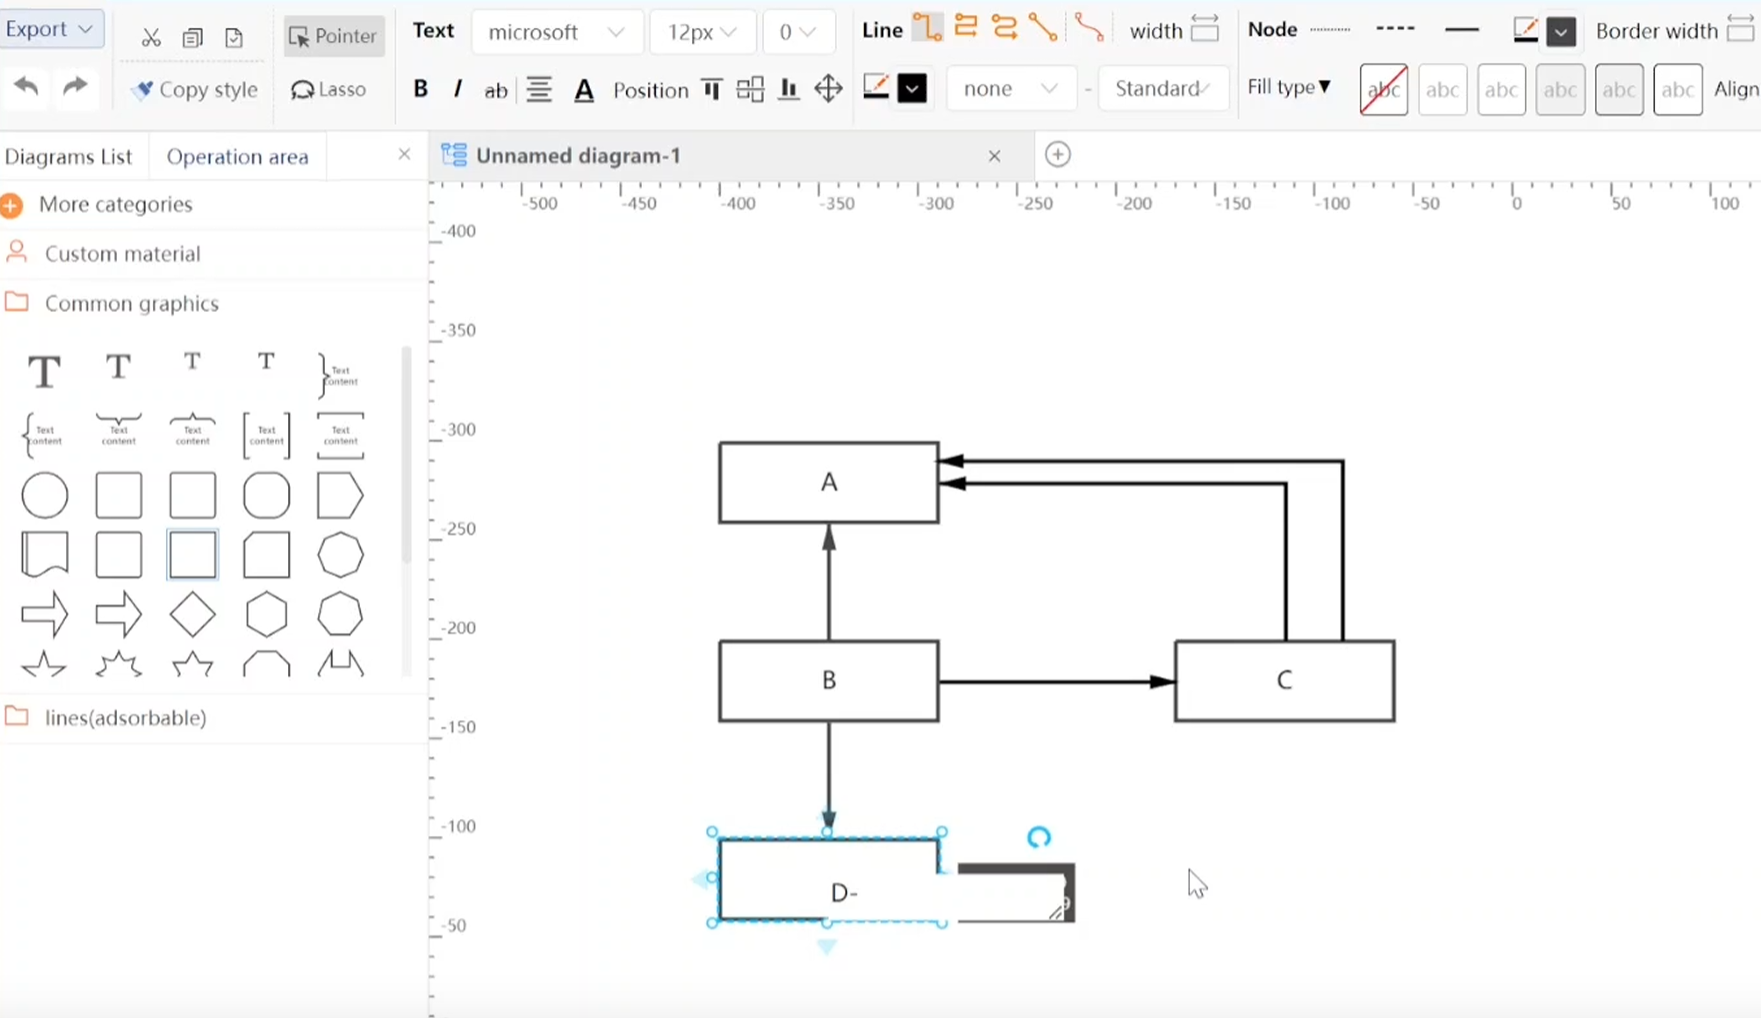This screenshot has height=1018, width=1761.
Task: Toggle italic text formatting
Action: pos(458,89)
